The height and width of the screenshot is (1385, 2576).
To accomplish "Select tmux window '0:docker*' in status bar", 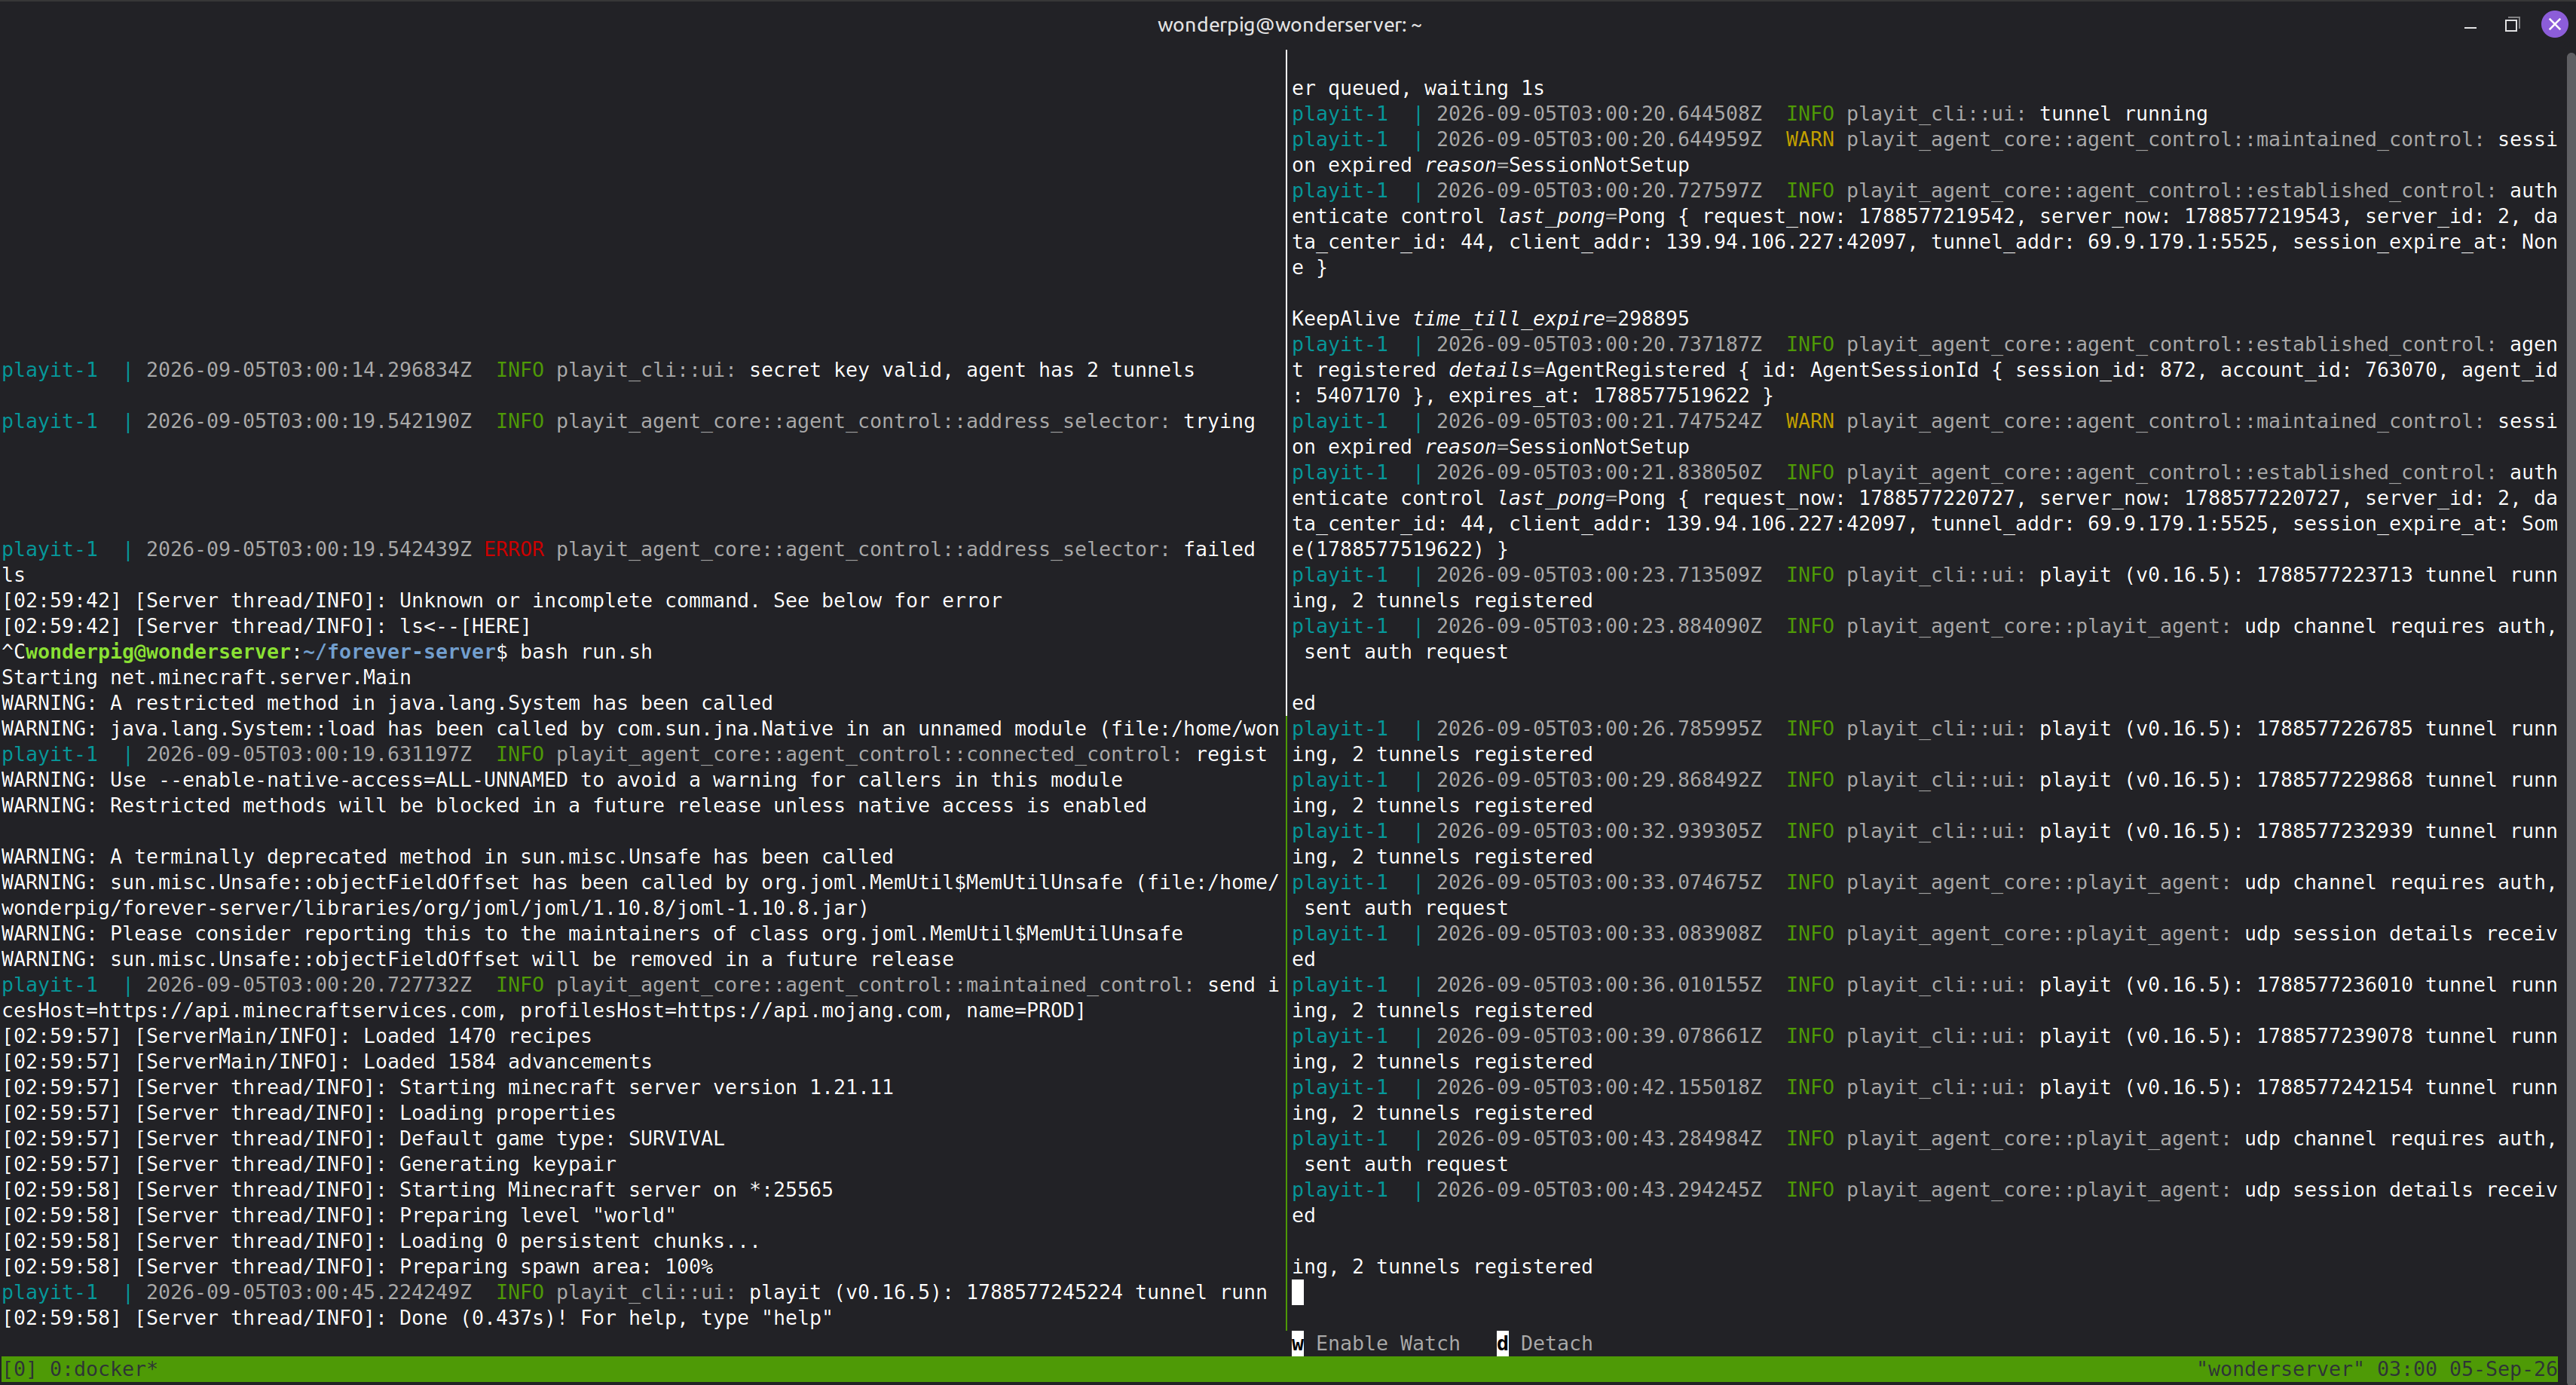I will [104, 1368].
